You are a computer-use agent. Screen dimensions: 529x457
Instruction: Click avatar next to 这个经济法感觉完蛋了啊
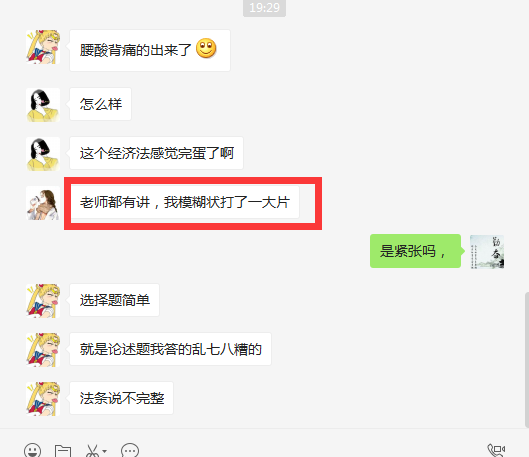pyautogui.click(x=43, y=154)
